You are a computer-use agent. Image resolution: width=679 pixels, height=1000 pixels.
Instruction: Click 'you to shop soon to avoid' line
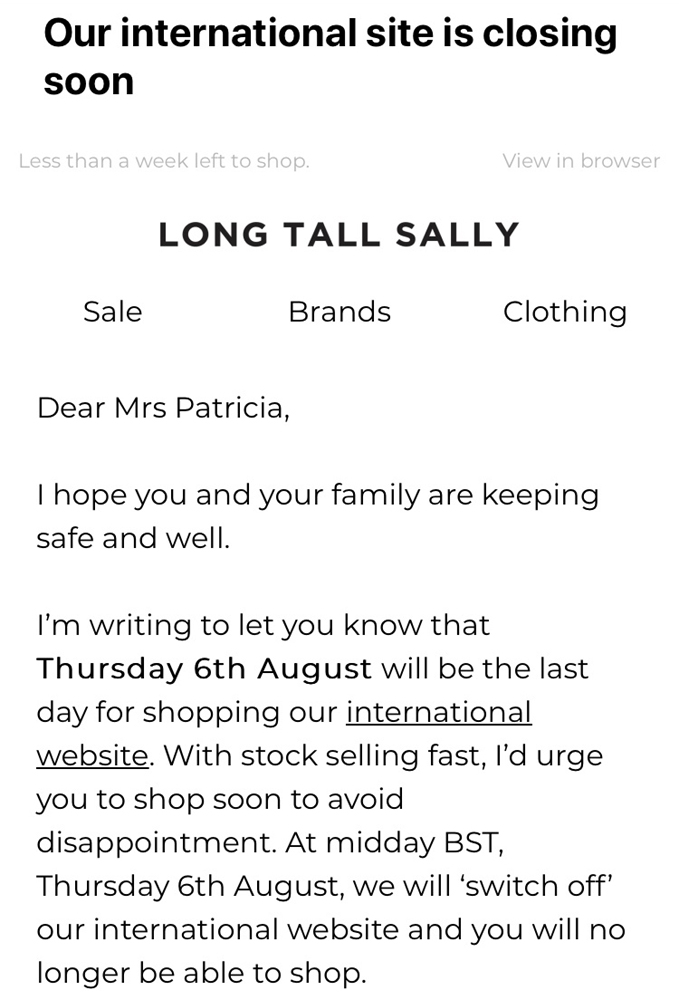[220, 800]
